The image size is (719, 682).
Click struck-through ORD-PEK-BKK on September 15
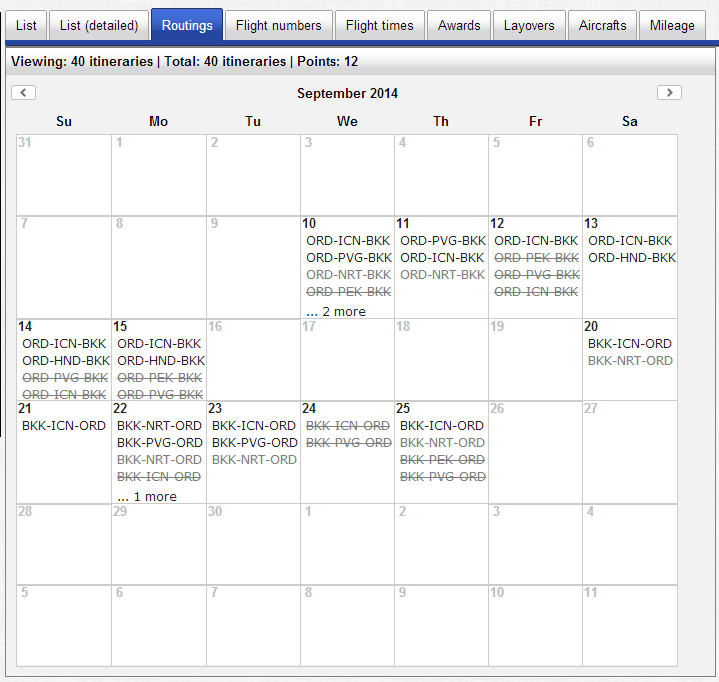pyautogui.click(x=160, y=378)
